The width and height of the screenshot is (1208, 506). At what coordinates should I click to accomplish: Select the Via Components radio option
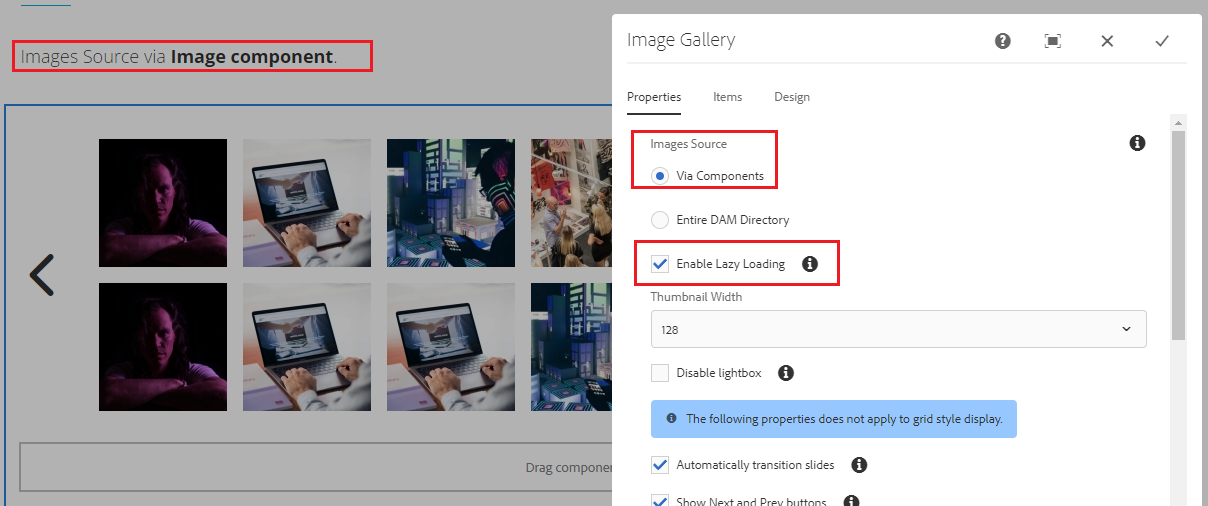tap(660, 176)
